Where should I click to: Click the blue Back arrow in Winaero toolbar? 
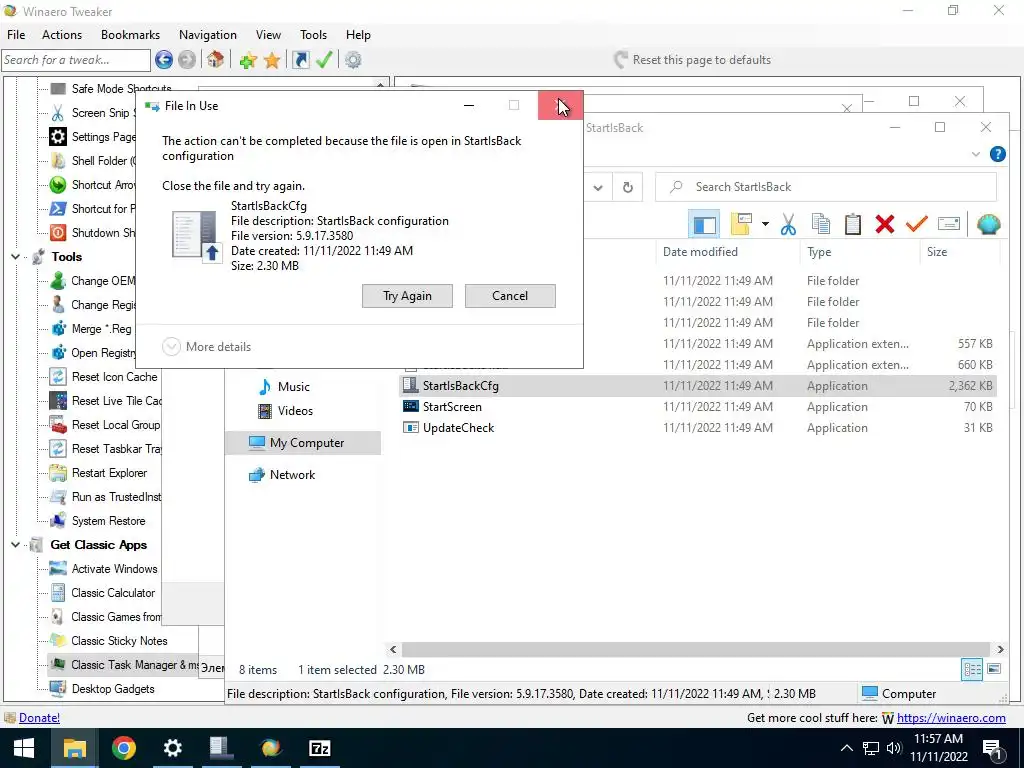tap(164, 60)
